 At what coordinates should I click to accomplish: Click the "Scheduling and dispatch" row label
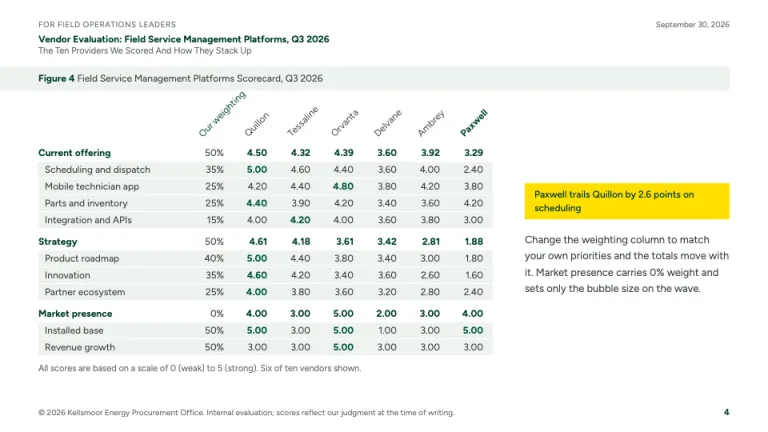[97, 169]
